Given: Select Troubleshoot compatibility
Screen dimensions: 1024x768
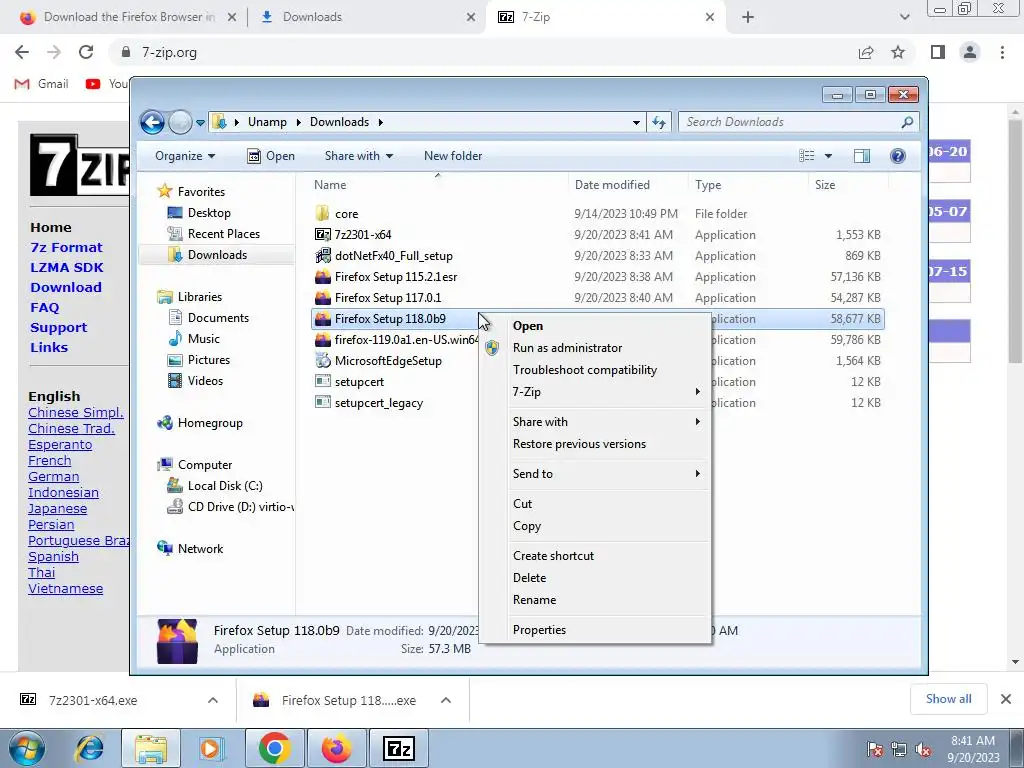Looking at the screenshot, I should coord(607,370).
